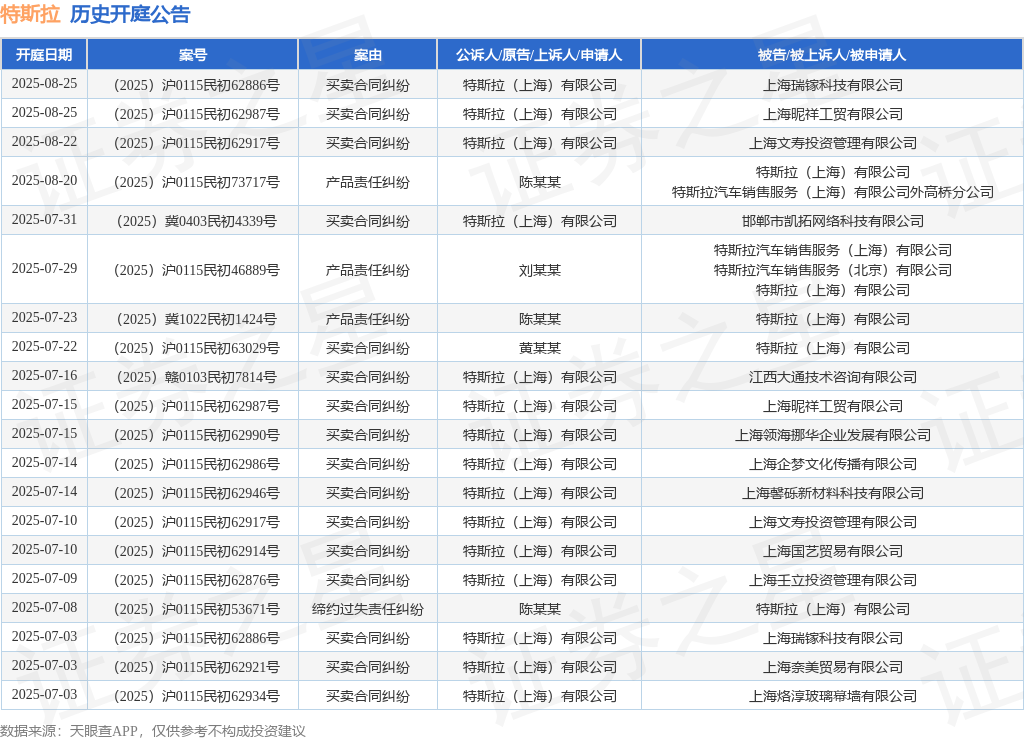Select the date cell 2025-07-16
This screenshot has width=1024, height=740.
pyautogui.click(x=44, y=376)
